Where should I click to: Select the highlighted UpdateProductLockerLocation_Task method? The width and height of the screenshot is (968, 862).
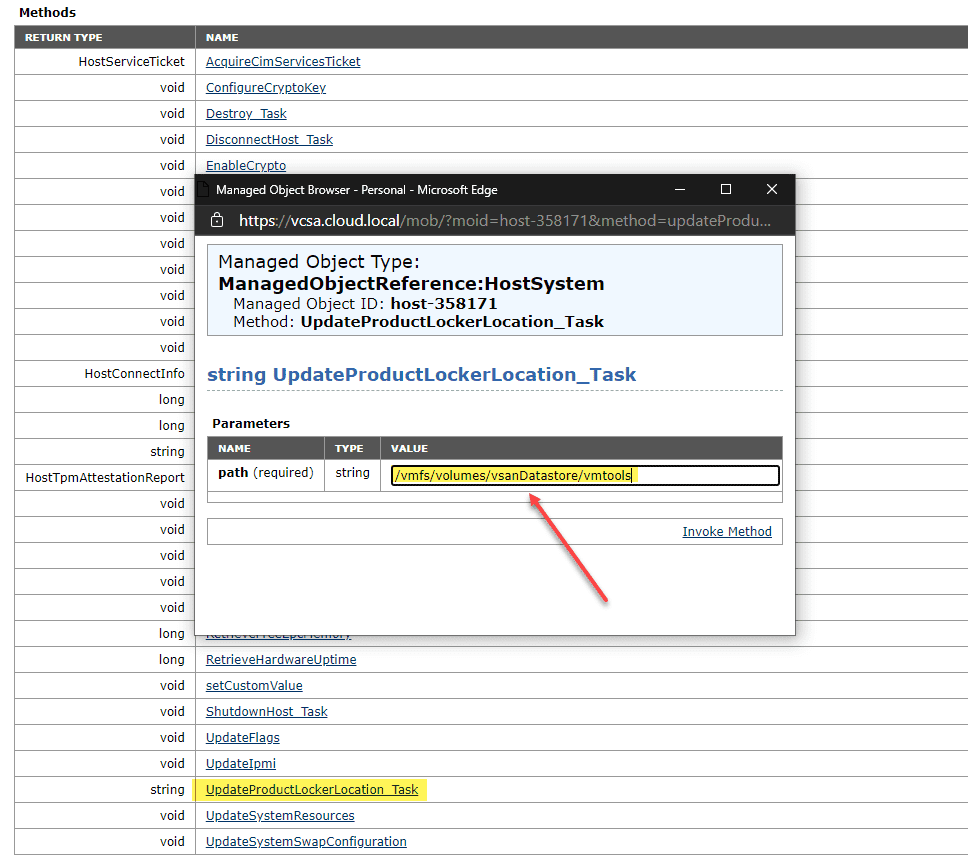310,789
